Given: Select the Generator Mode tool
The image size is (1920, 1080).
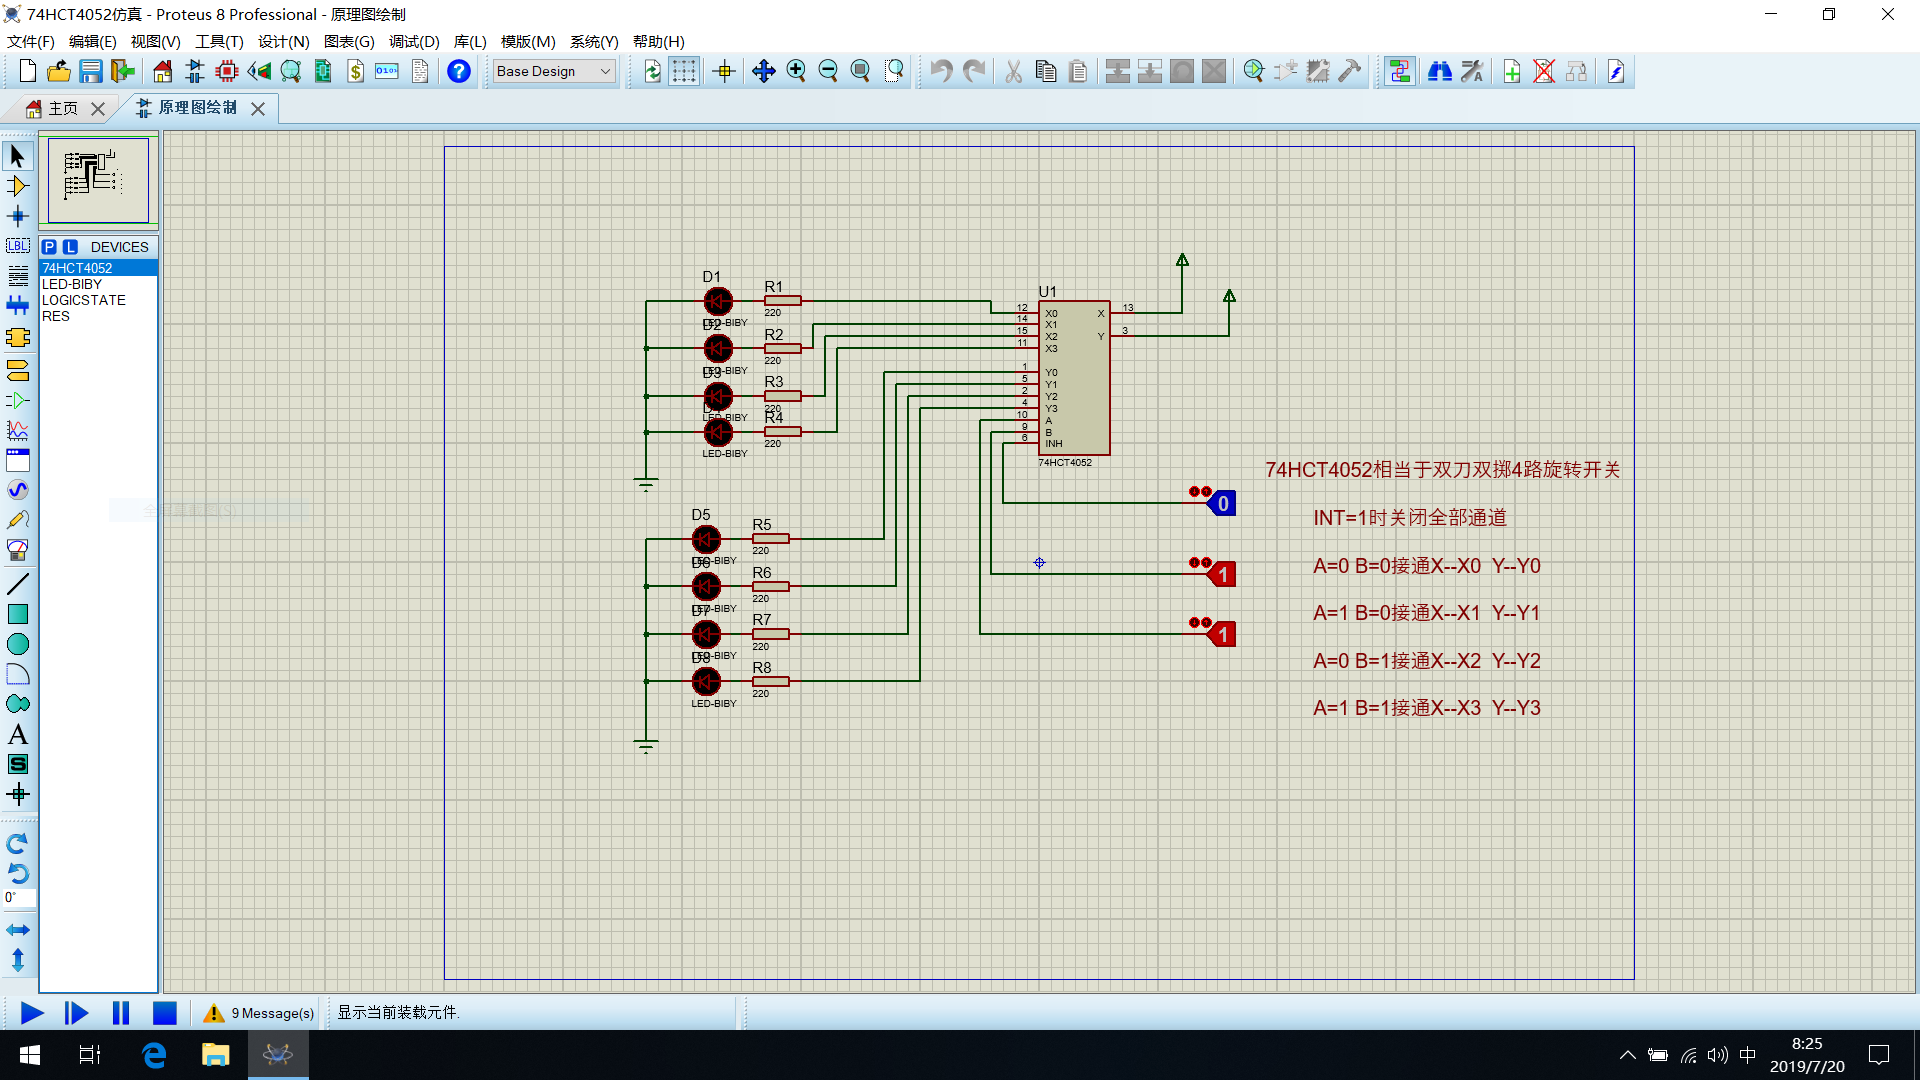Looking at the screenshot, I should tap(18, 490).
